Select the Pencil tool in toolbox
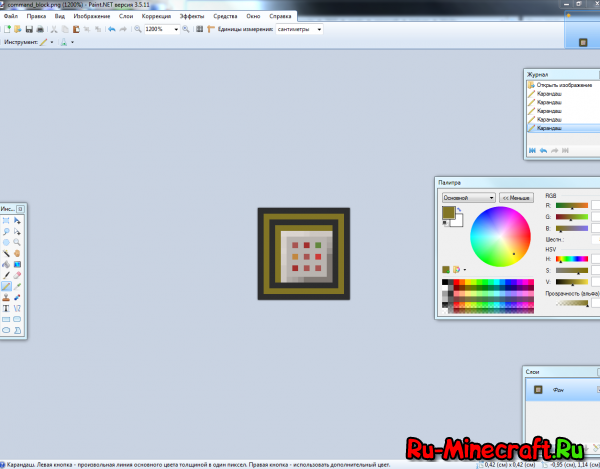The width and height of the screenshot is (600, 469). [6, 286]
